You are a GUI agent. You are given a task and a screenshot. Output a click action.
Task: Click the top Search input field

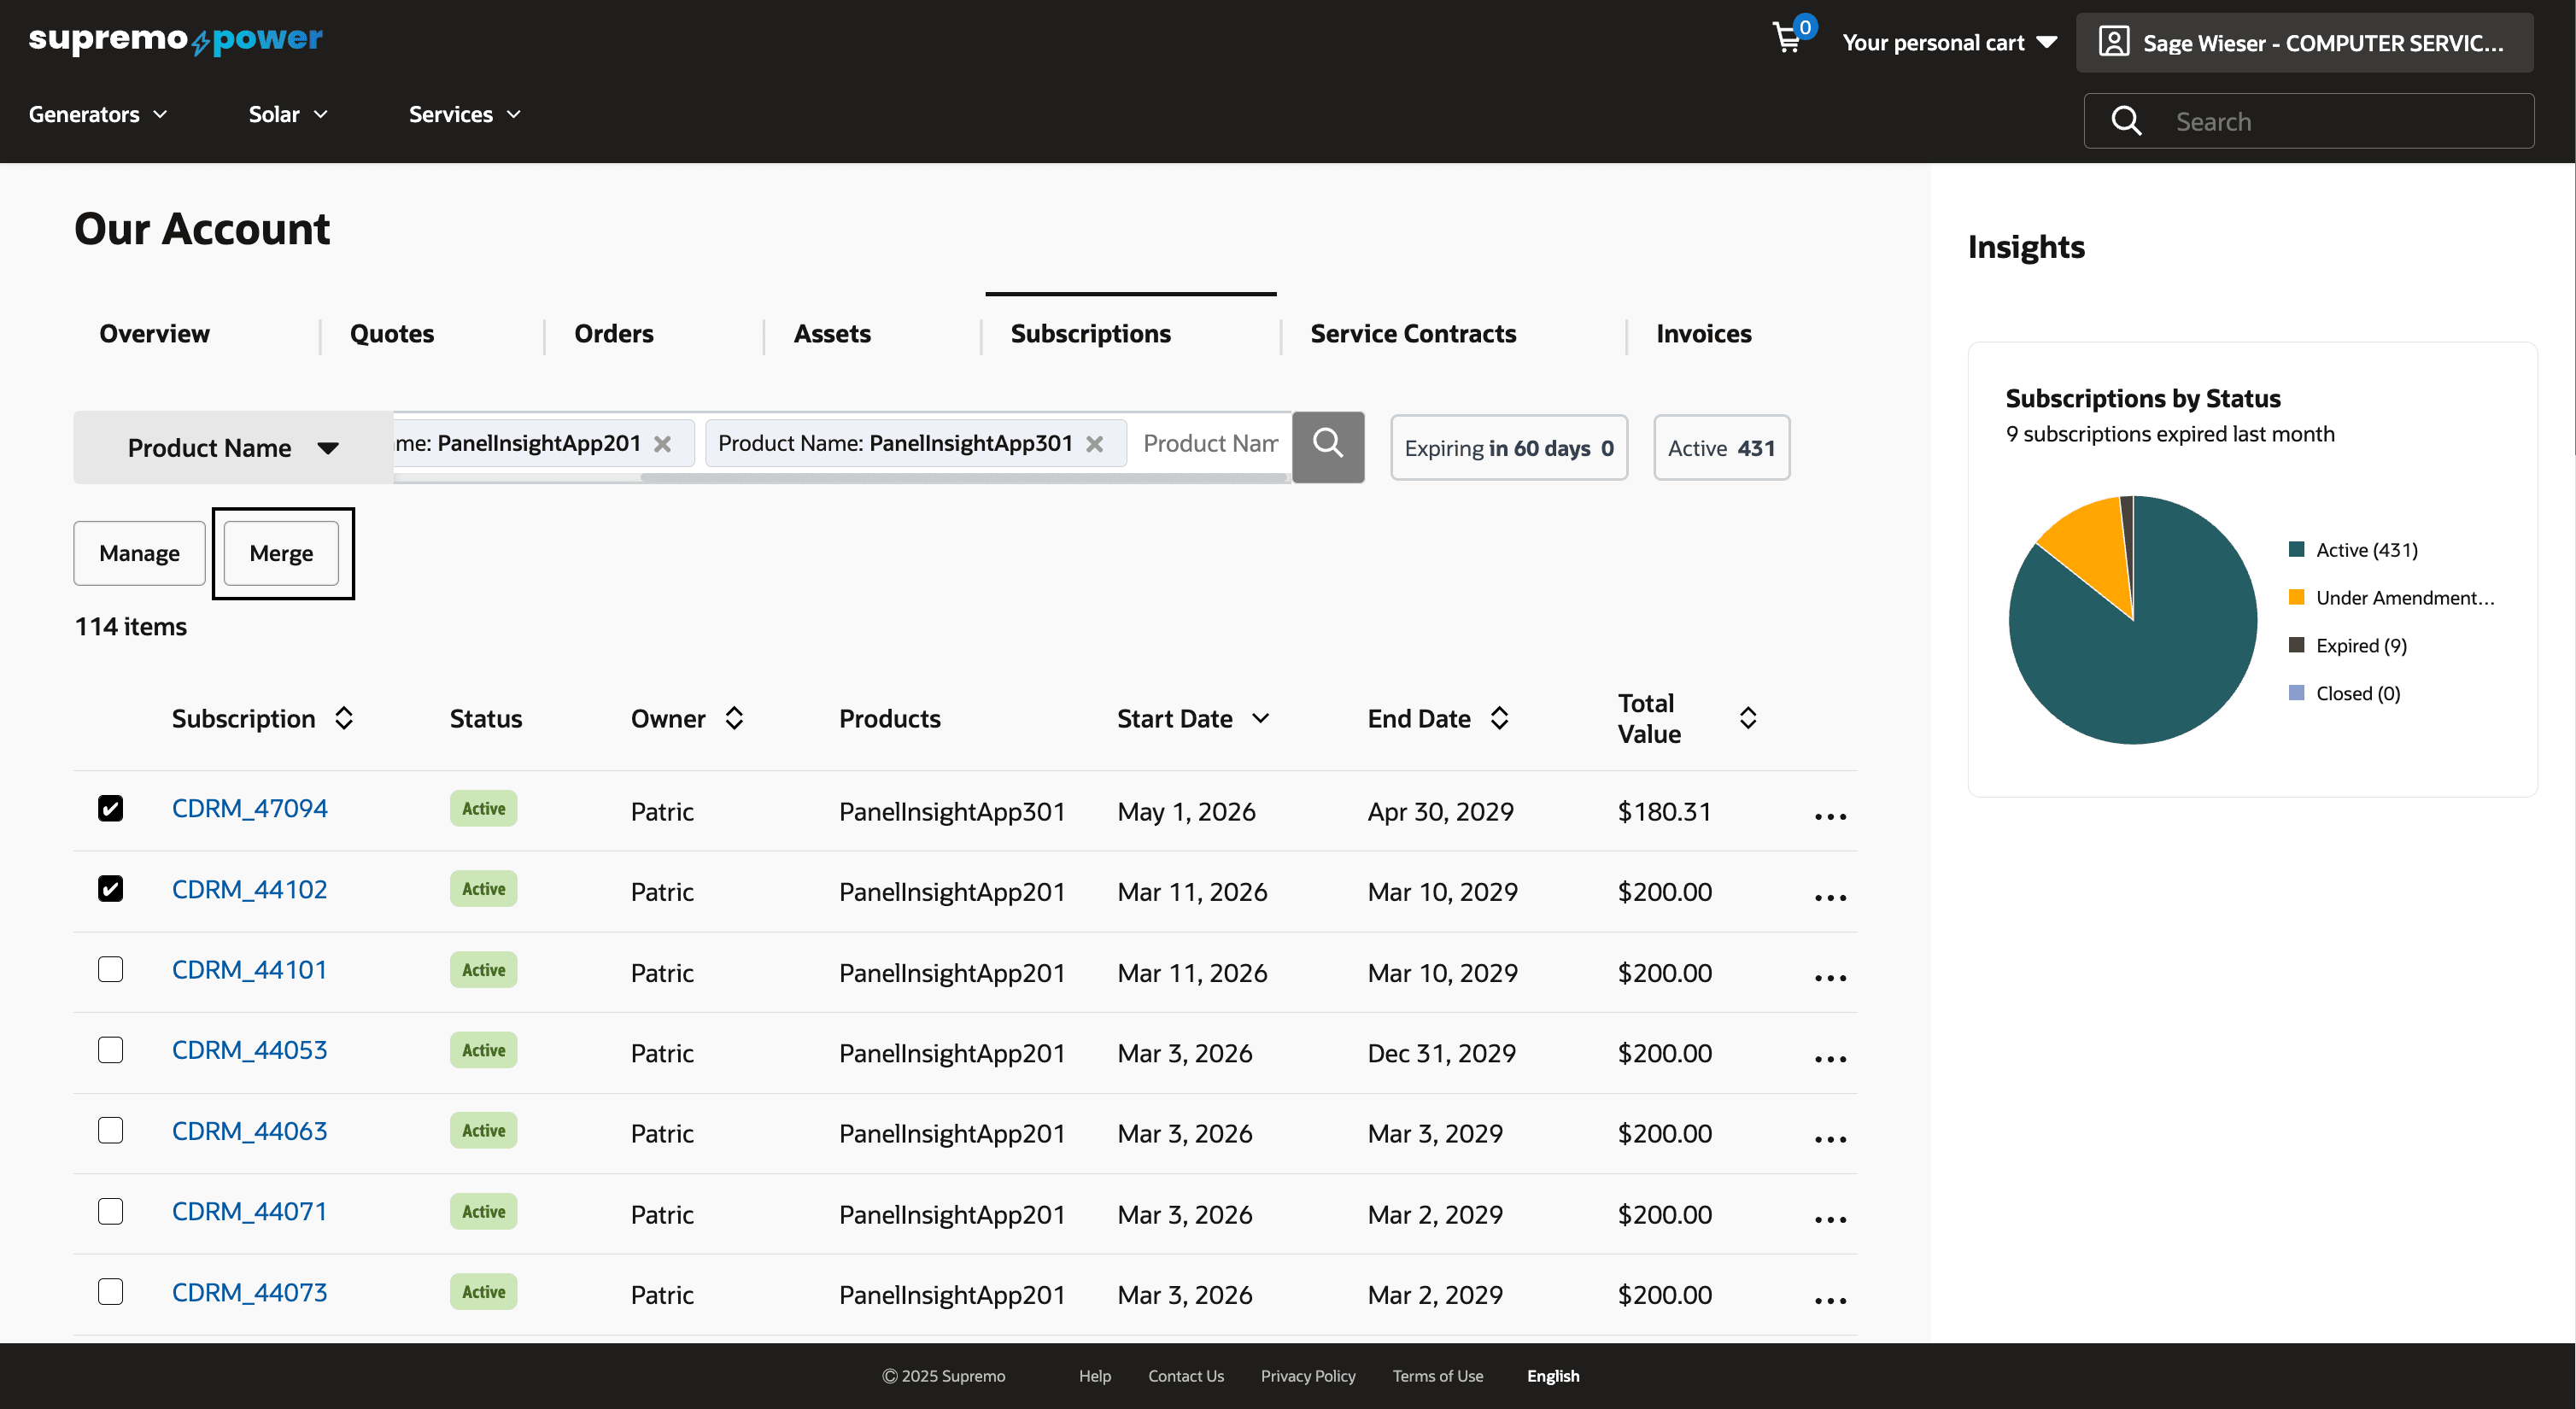click(2308, 121)
